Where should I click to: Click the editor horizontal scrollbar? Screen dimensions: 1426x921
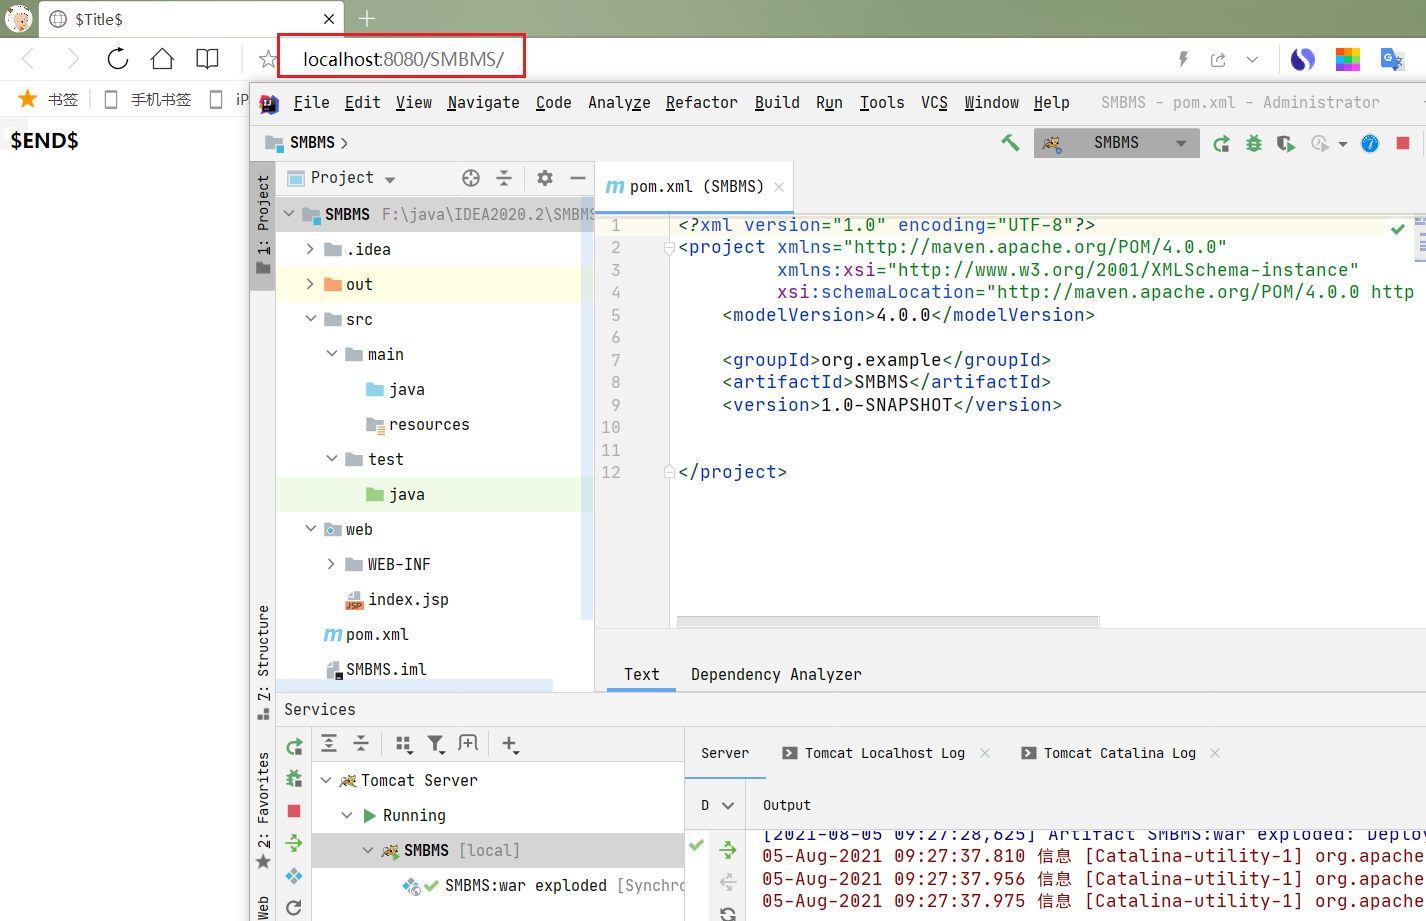pos(888,622)
